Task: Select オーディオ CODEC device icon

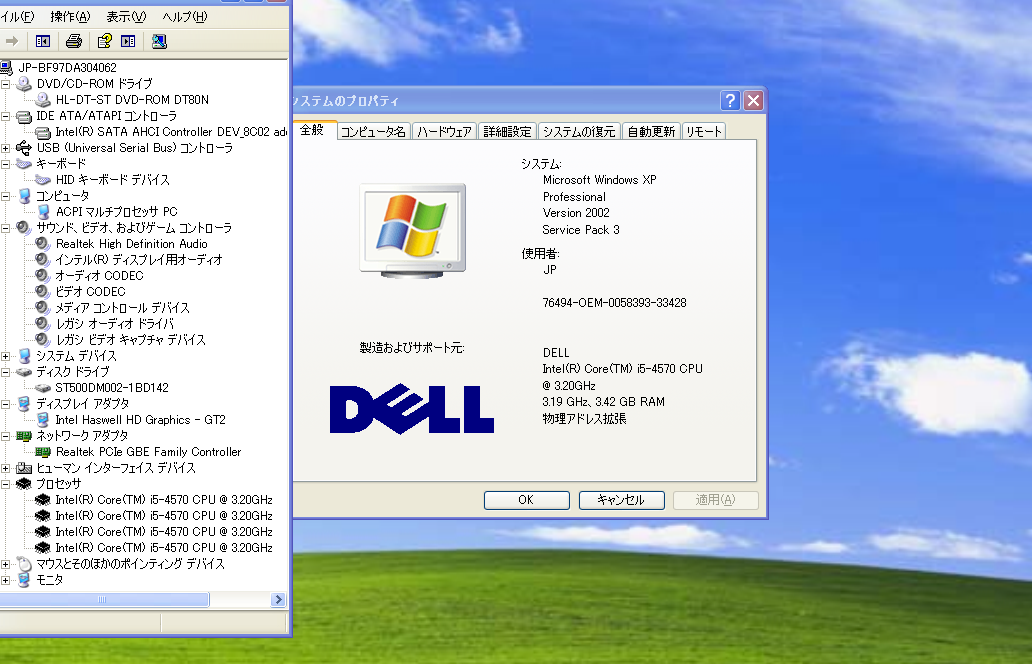Action: pyautogui.click(x=43, y=275)
